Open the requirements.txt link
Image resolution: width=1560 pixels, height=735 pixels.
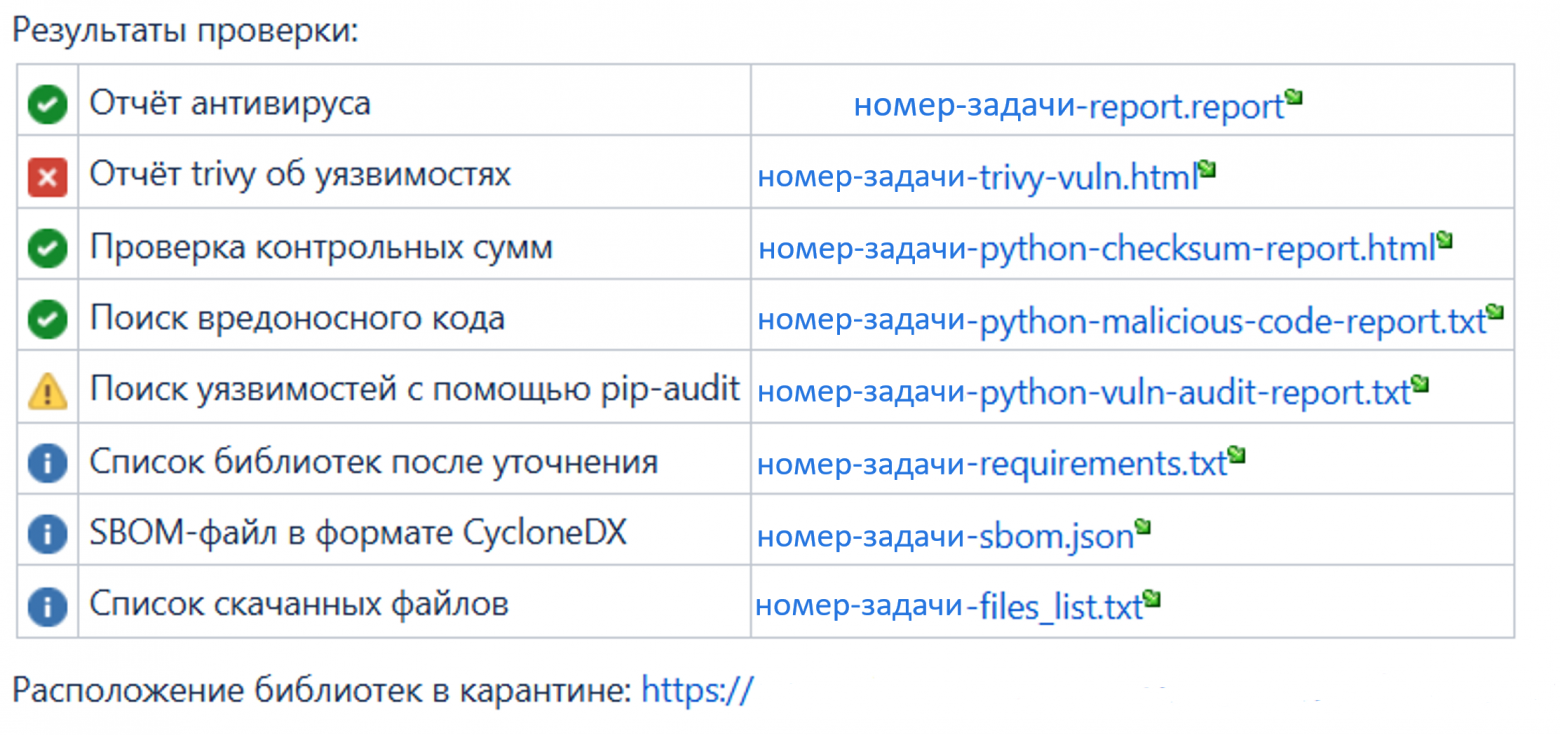(x=990, y=463)
